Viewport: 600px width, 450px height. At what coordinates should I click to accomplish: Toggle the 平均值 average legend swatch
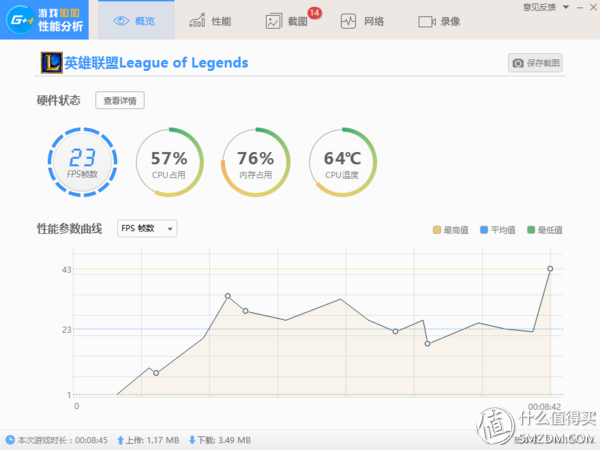484,230
